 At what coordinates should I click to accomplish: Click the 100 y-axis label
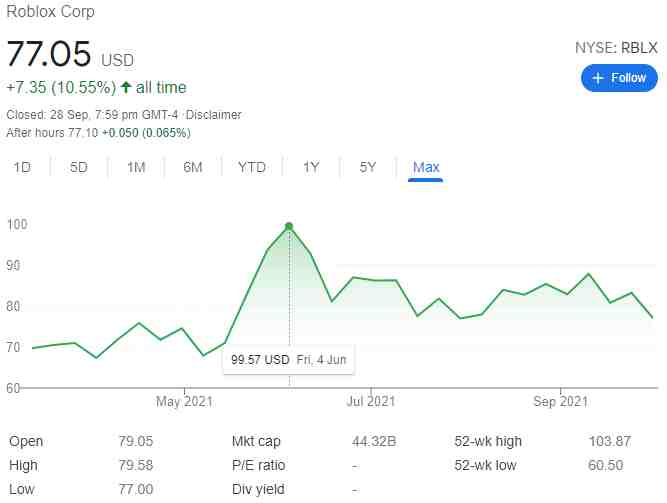[17, 224]
